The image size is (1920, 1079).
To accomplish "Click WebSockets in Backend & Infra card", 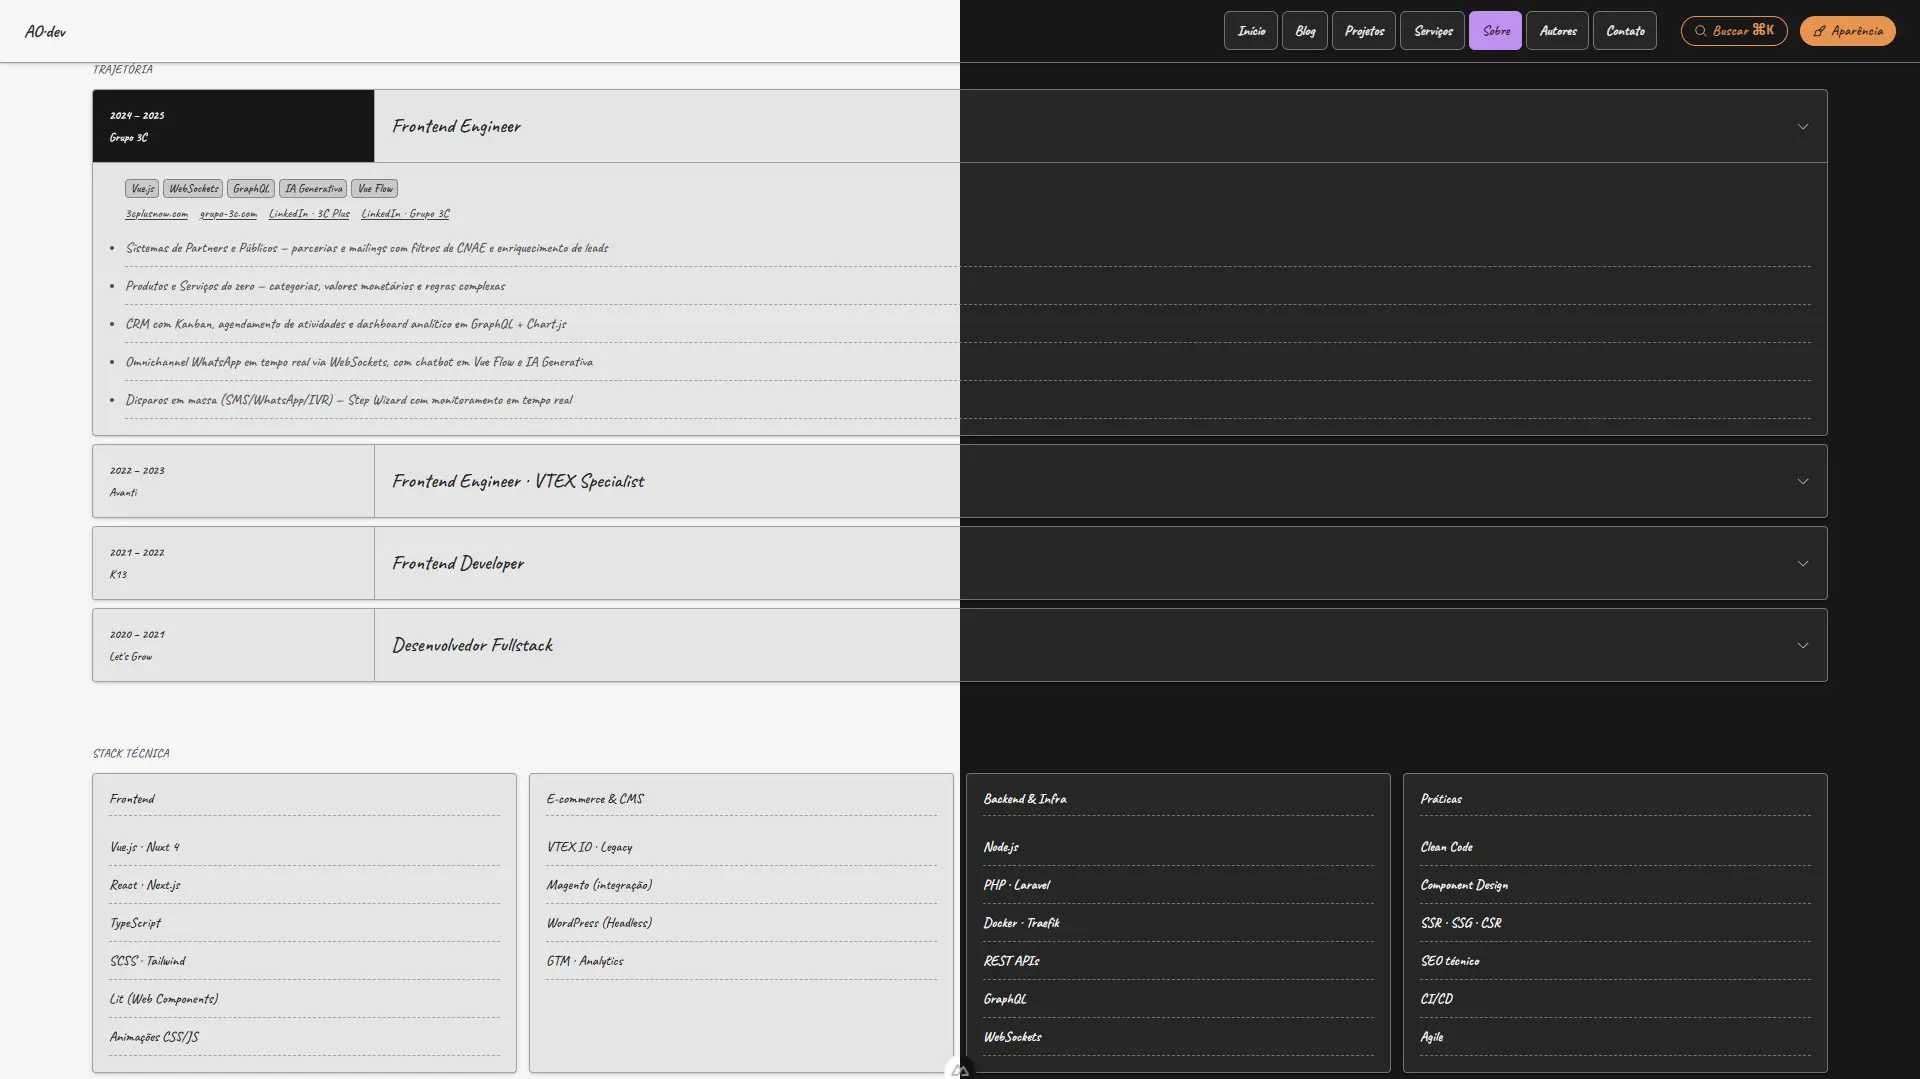I will tap(1178, 1037).
